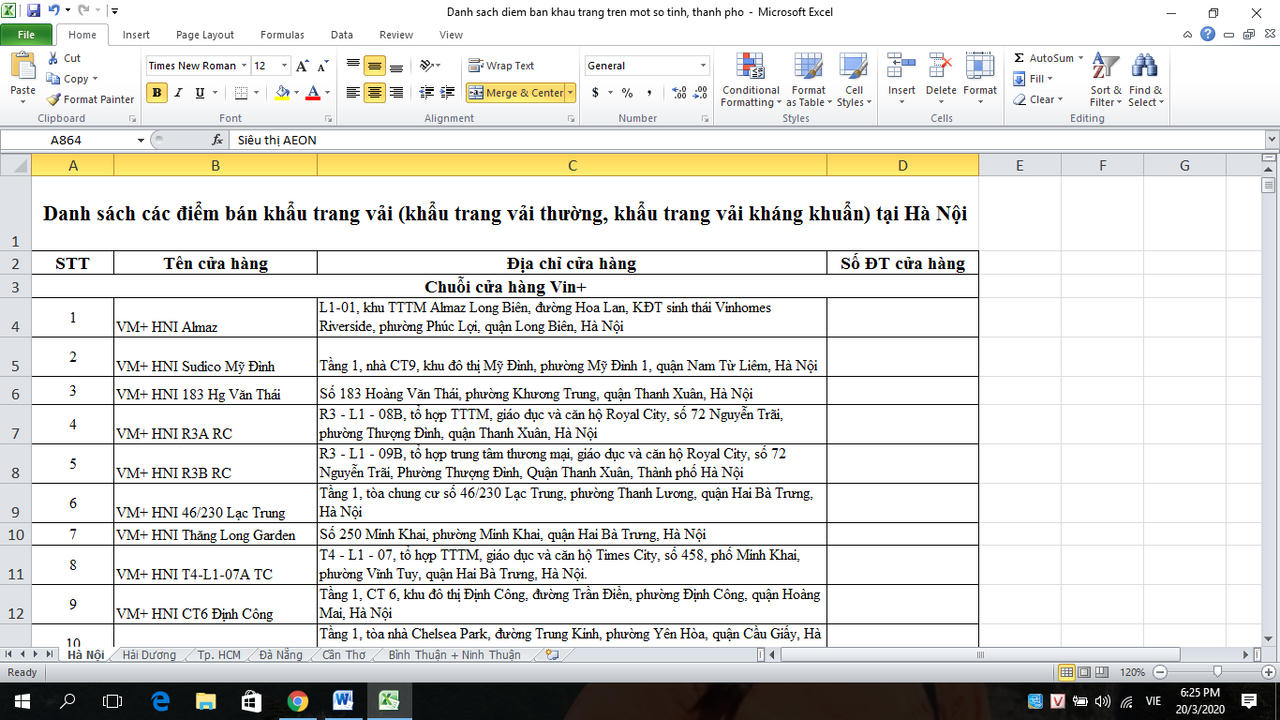This screenshot has height=720, width=1280.
Task: Click Increase Font Size icon
Action: [x=302, y=66]
